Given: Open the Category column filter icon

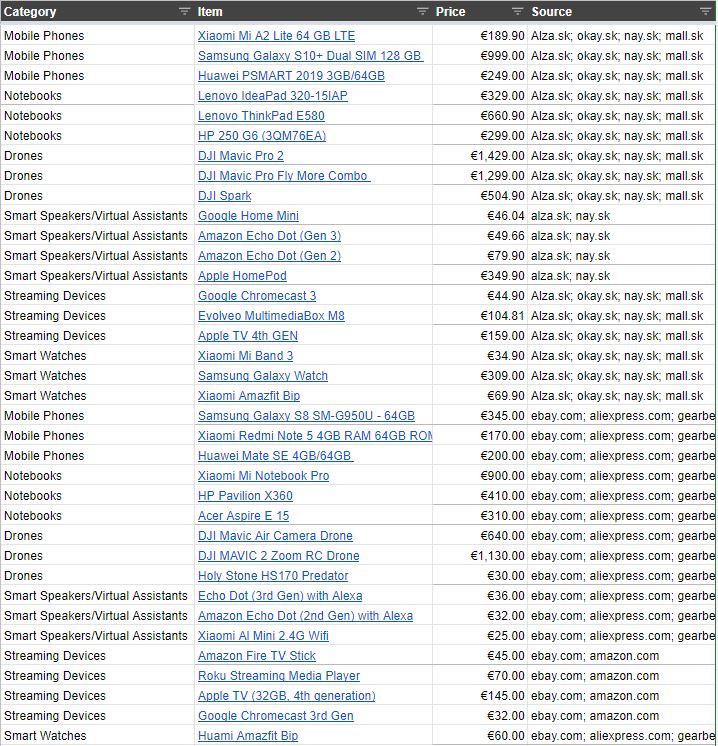Looking at the screenshot, I should [x=184, y=11].
